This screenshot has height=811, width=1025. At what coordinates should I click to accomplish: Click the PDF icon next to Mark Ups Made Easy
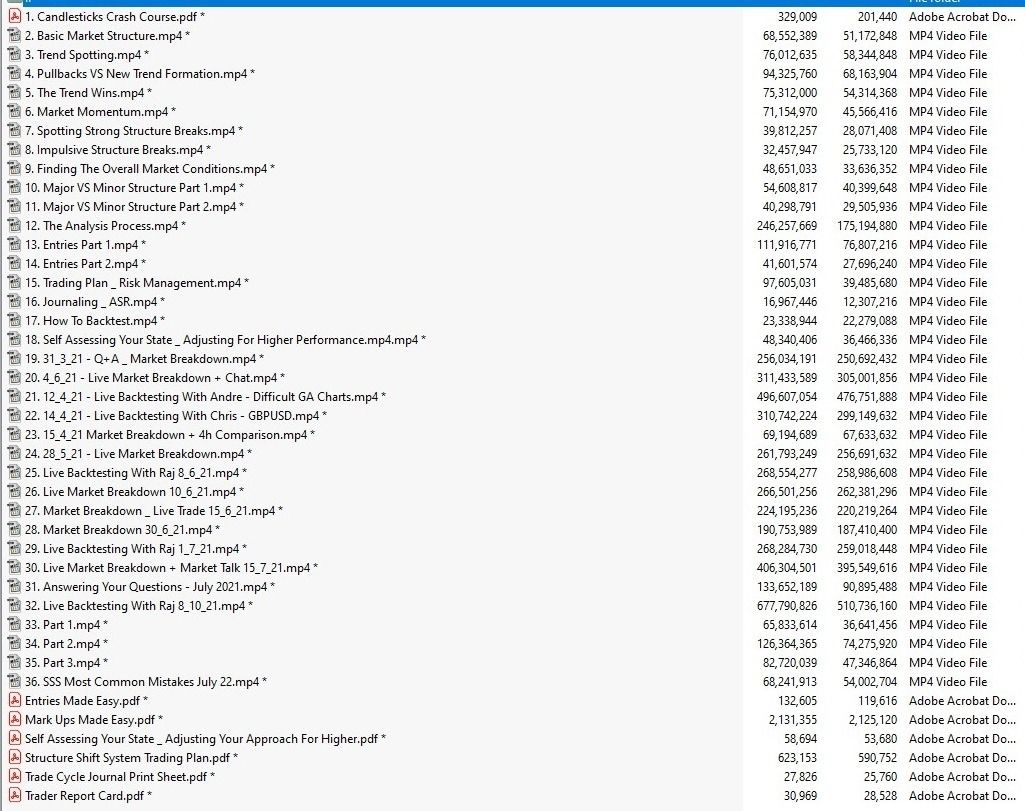point(14,720)
